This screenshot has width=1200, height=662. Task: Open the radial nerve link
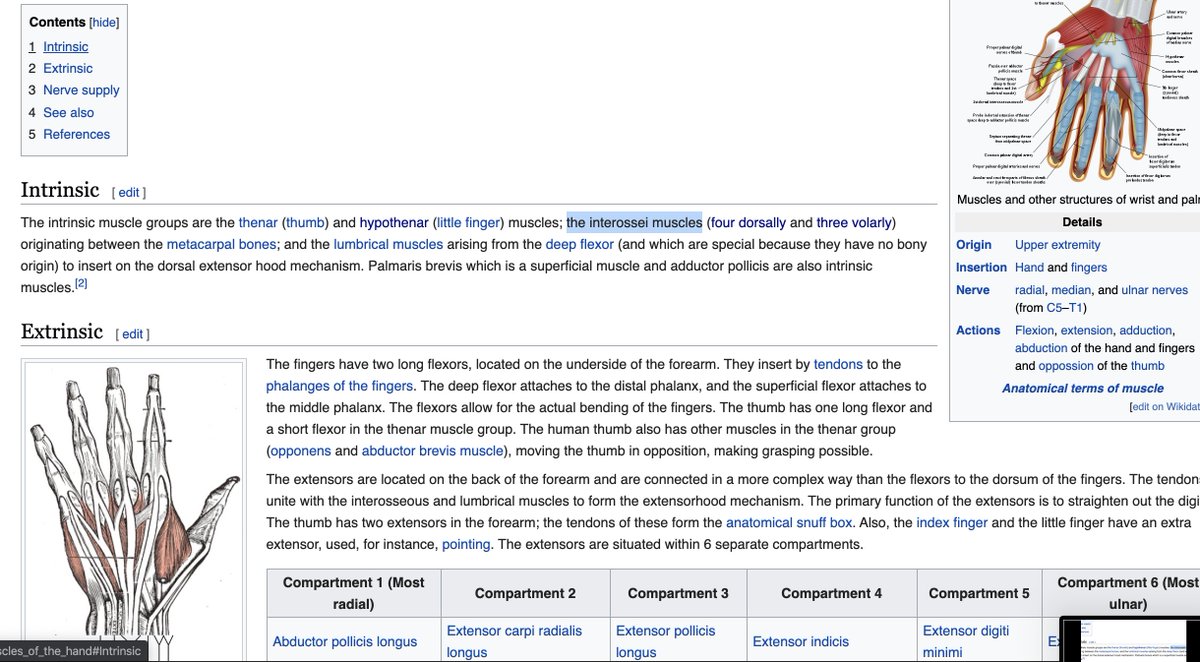click(1030, 290)
